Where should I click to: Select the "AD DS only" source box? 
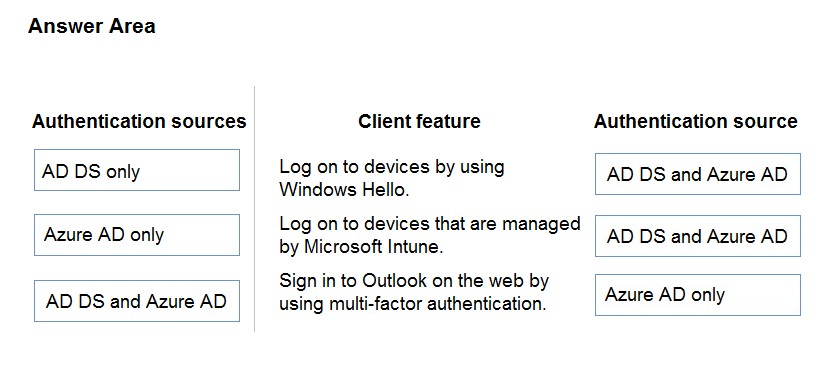pos(137,170)
